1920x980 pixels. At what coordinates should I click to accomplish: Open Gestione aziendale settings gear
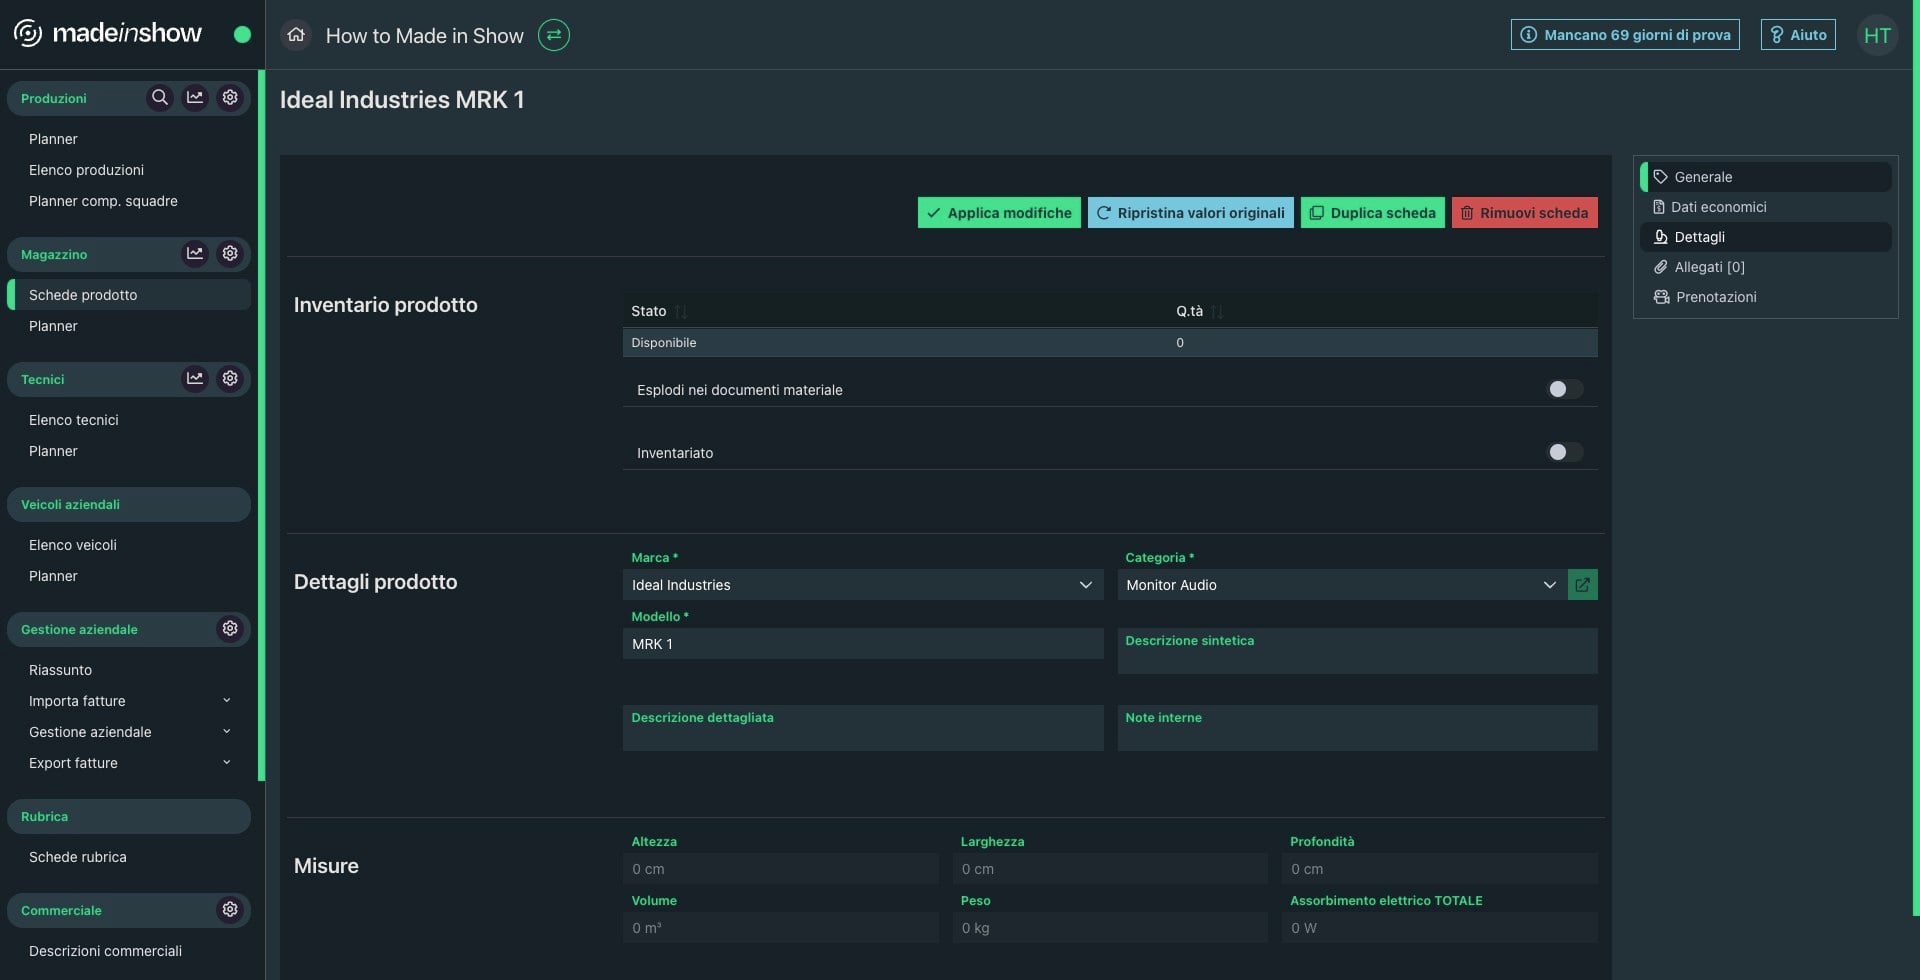click(x=230, y=628)
